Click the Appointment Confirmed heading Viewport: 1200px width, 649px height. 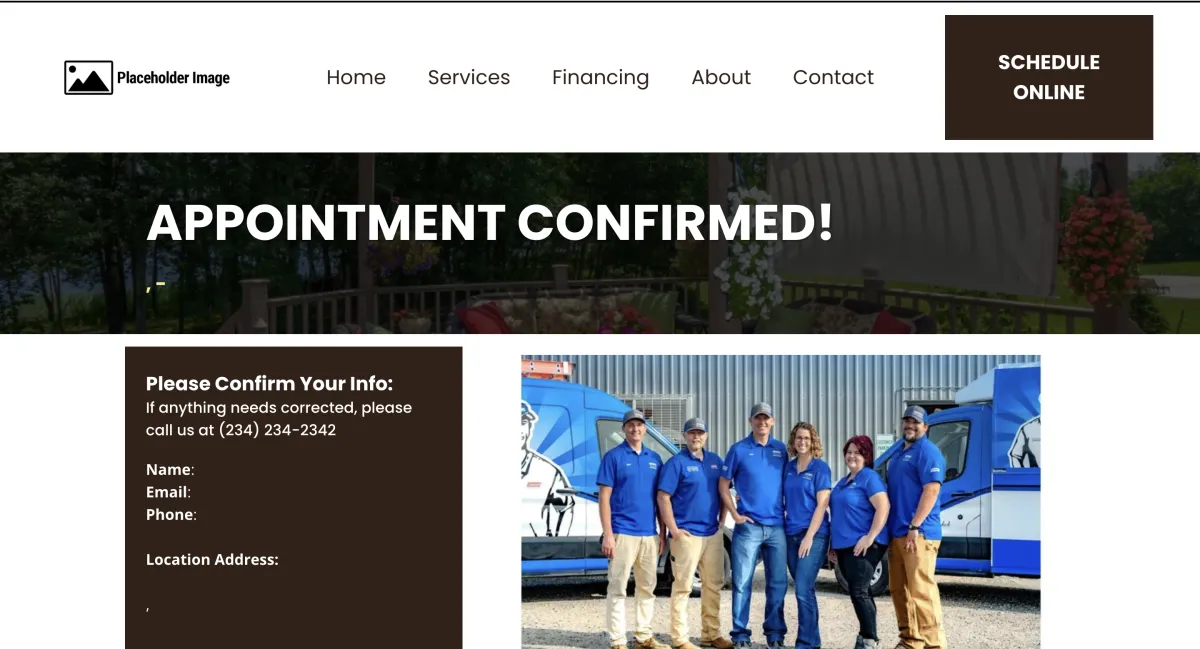[x=490, y=223]
